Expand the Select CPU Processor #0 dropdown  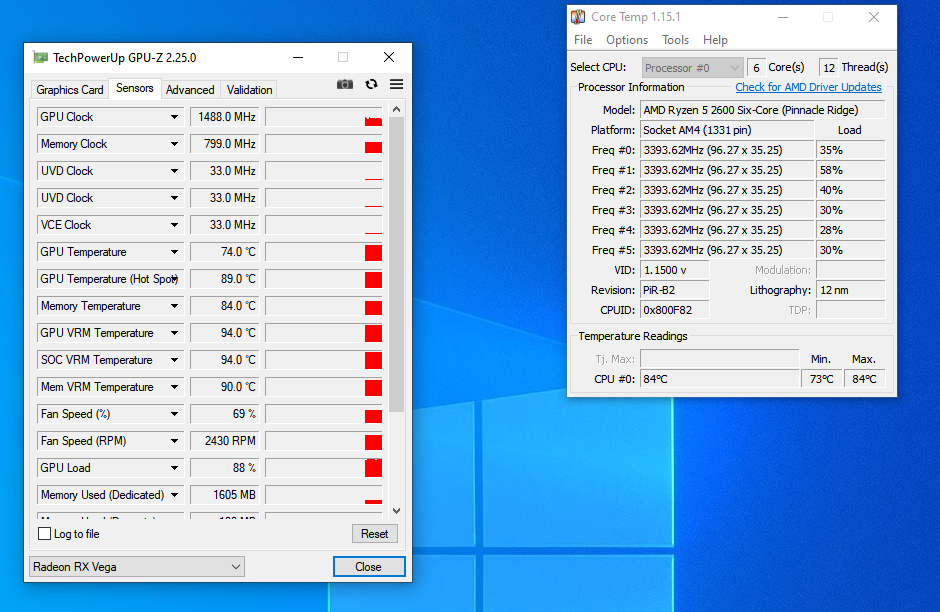pyautogui.click(x=692, y=68)
